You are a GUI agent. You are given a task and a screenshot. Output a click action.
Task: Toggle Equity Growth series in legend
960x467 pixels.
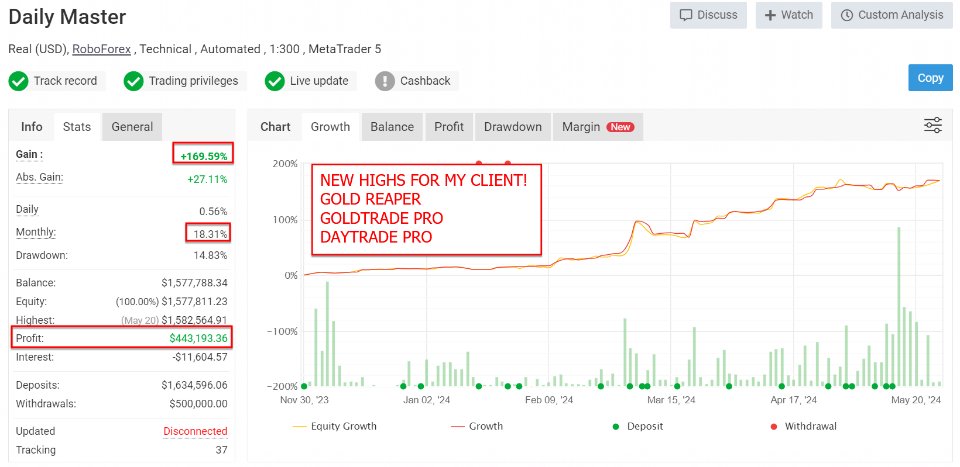point(335,426)
